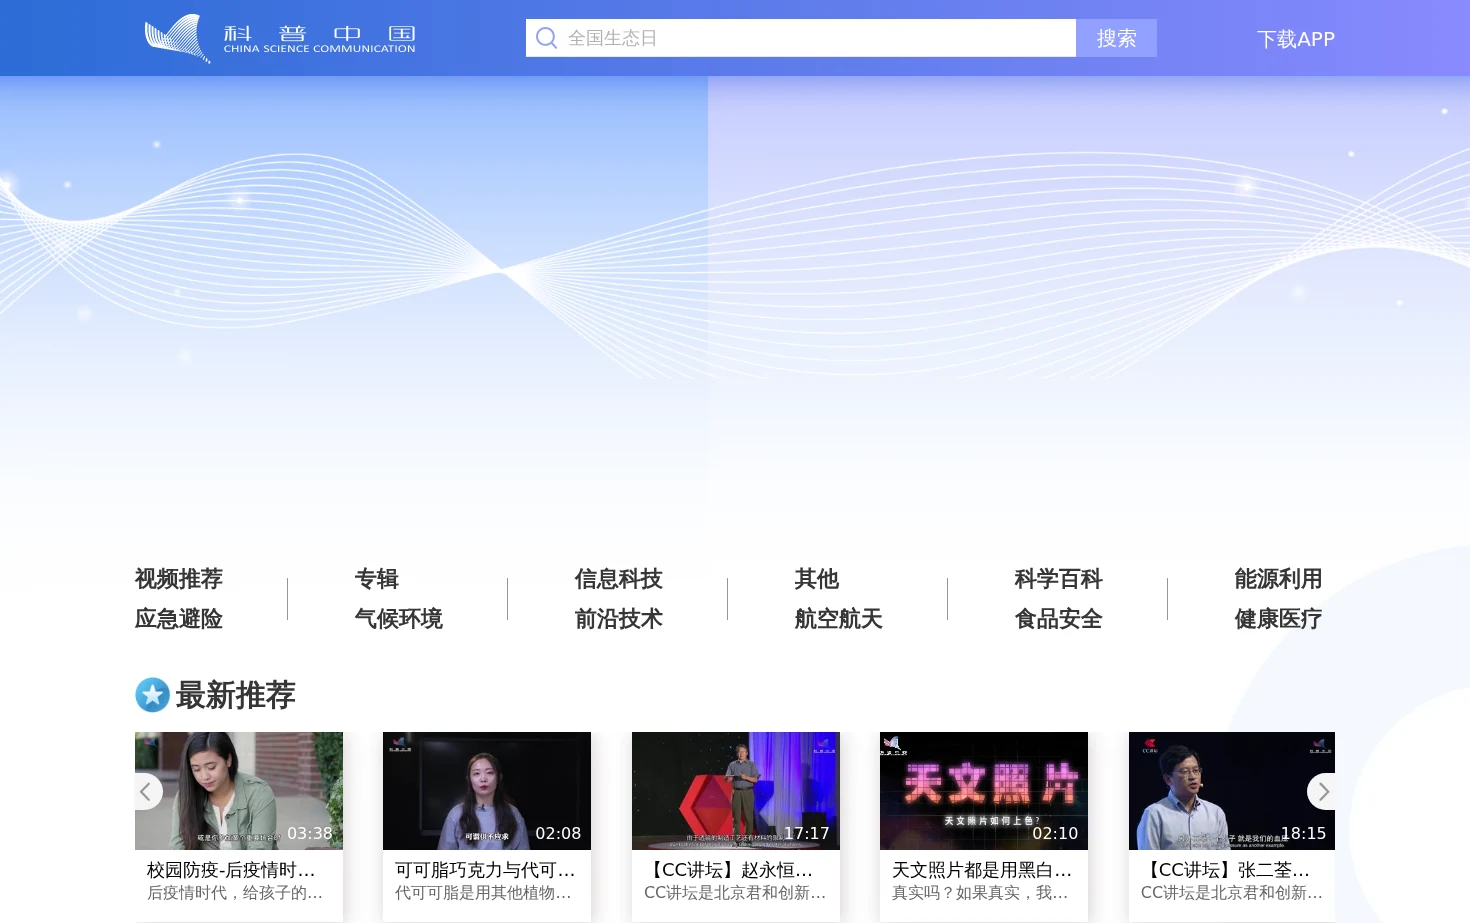
Task: Open the 02:08 cocoa butter video thumbnail
Action: pos(487,791)
